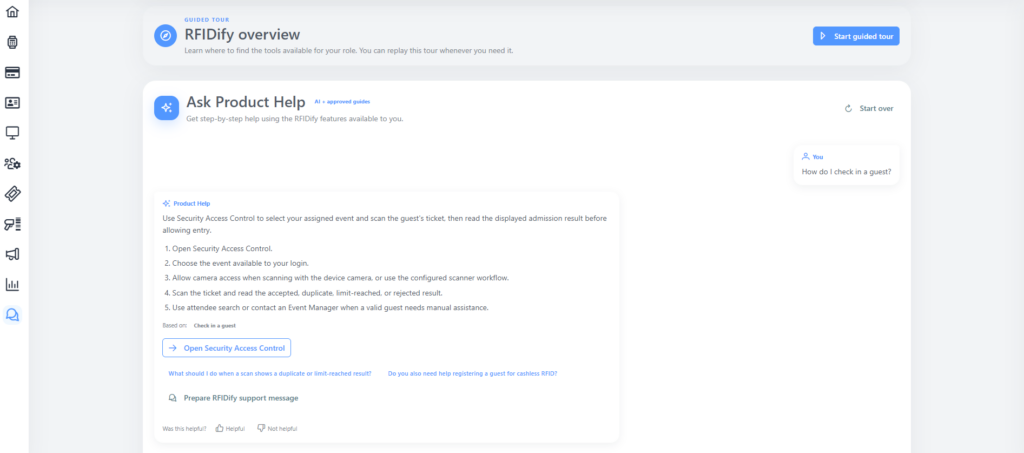This screenshot has width=1024, height=453.
Task: Open the megaphone icon in sidebar
Action: pos(12,254)
